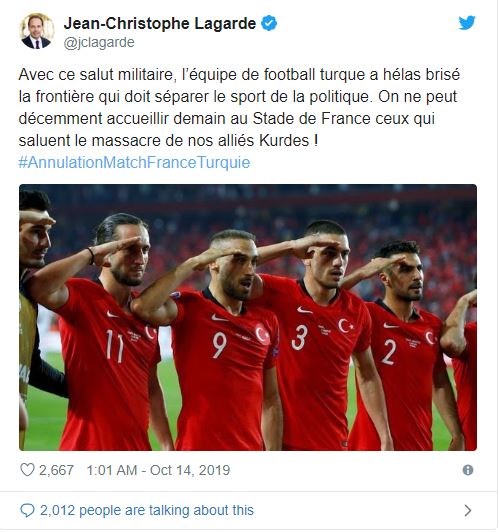Click the blue verified badge

point(269,23)
